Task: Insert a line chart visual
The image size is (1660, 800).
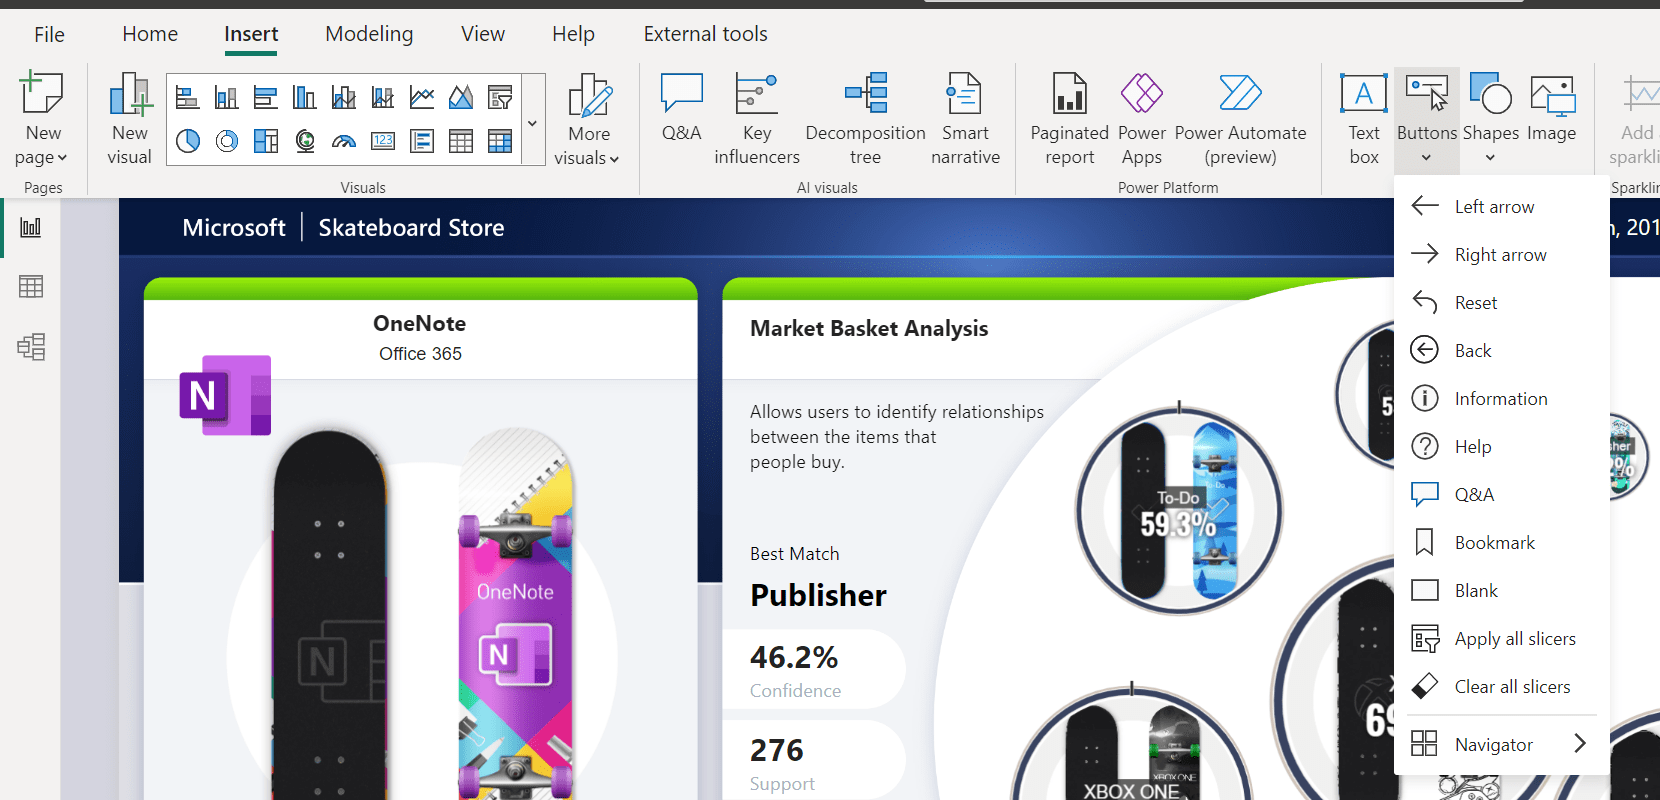Action: (x=422, y=97)
